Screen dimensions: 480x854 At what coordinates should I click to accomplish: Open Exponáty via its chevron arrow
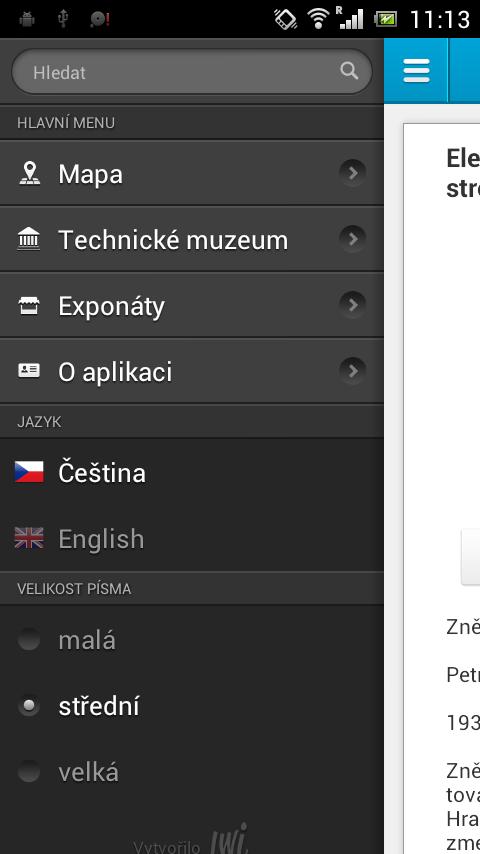point(352,304)
